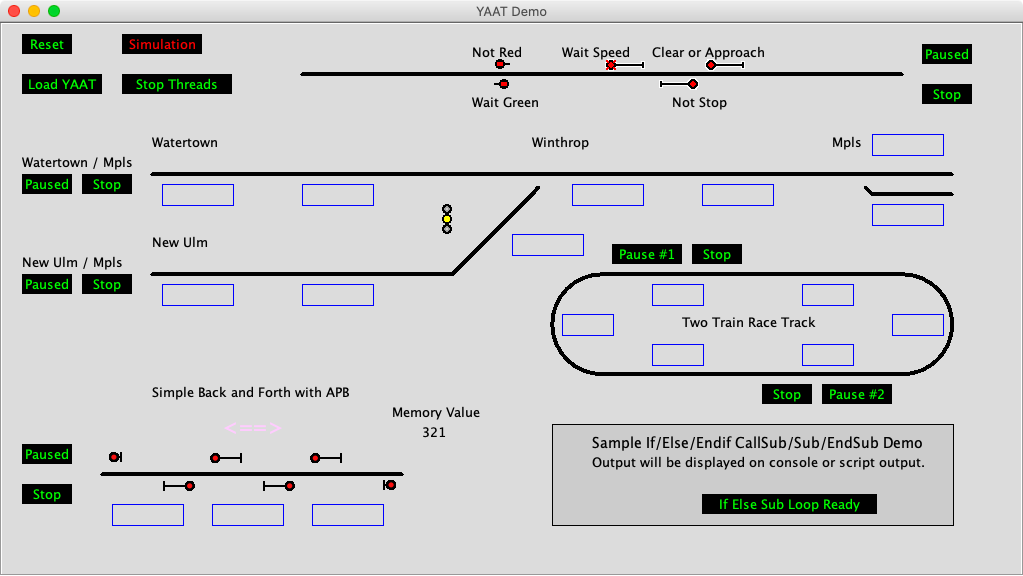Toggle Paused under Watertown / Mpls

tap(47, 184)
